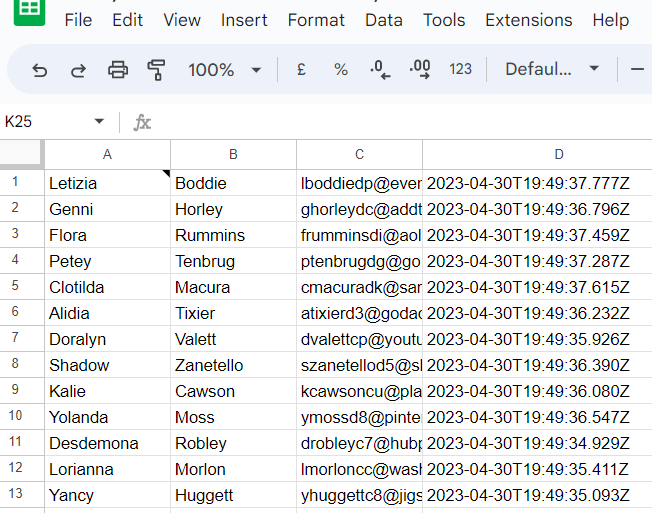Image resolution: width=652 pixels, height=513 pixels.
Task: Select row 7 header
Action: pyautogui.click(x=22, y=338)
